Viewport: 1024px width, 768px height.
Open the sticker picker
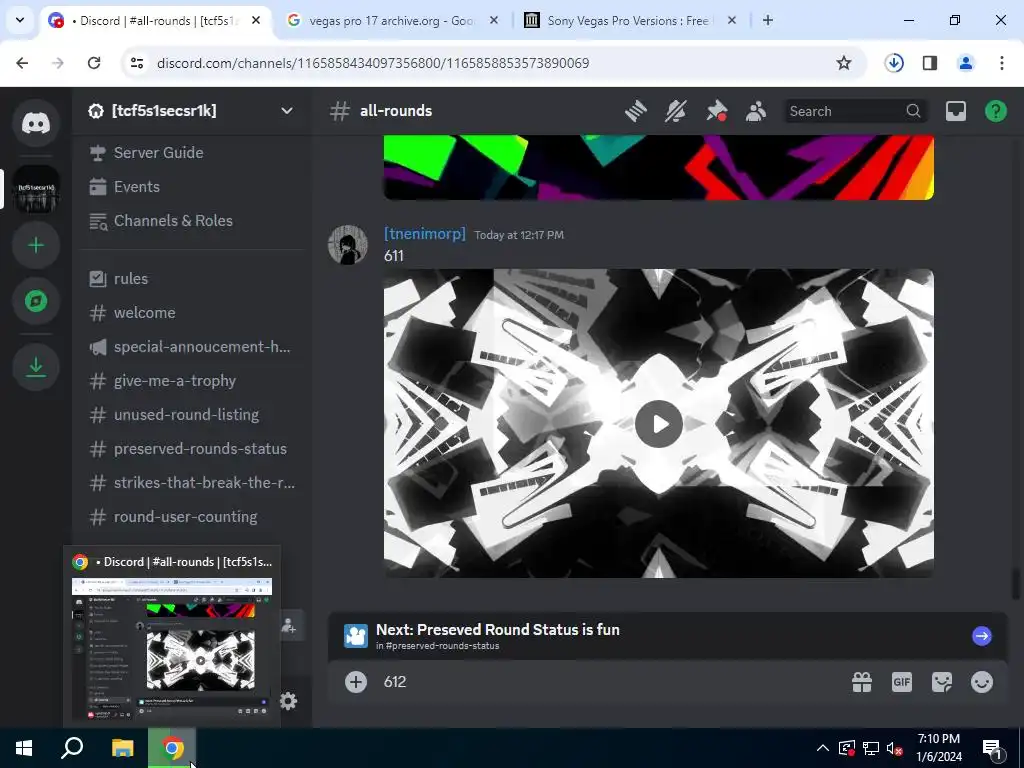(x=942, y=682)
